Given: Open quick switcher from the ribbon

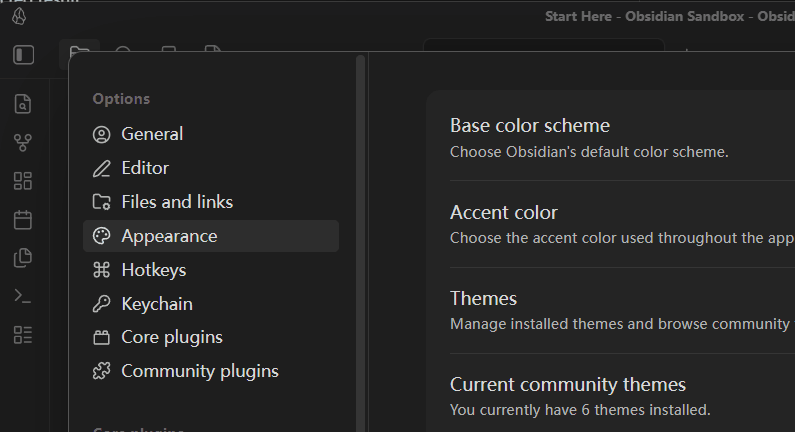Looking at the screenshot, I should (x=23, y=104).
